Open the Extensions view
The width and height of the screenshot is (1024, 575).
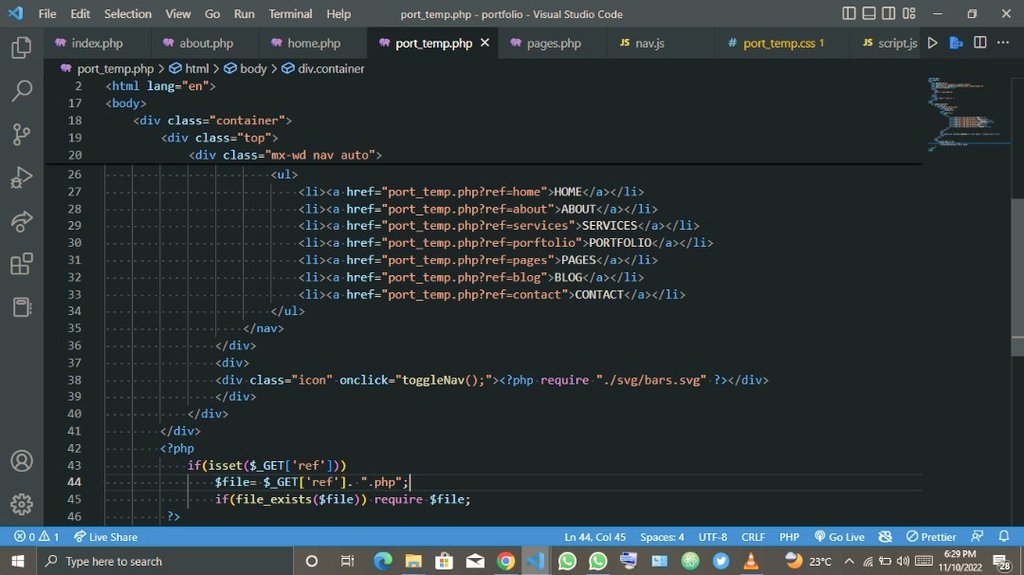22,265
